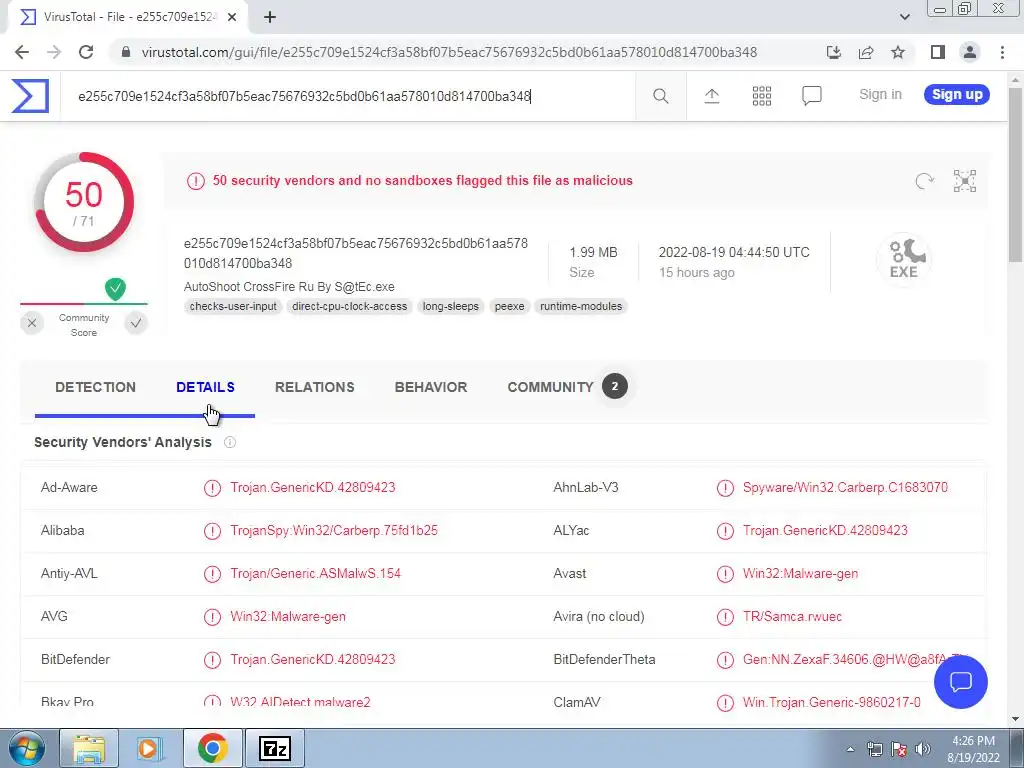The height and width of the screenshot is (768, 1024).
Task: Click the file name AutoShoot CrossFire text
Action: pos(289,287)
